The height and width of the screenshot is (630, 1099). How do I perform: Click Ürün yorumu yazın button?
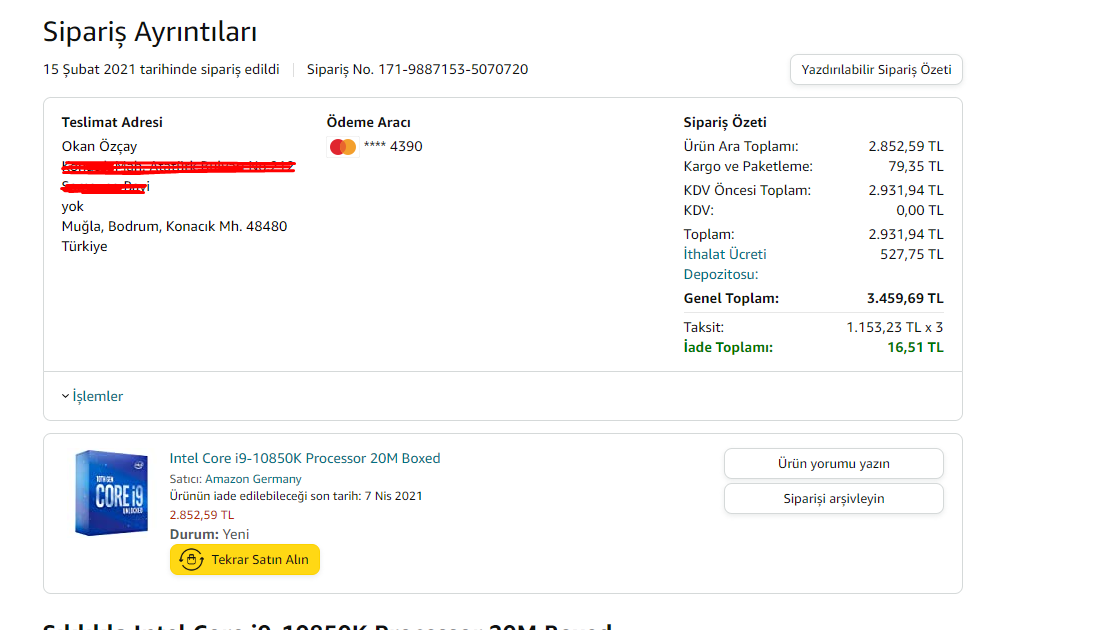(833, 463)
